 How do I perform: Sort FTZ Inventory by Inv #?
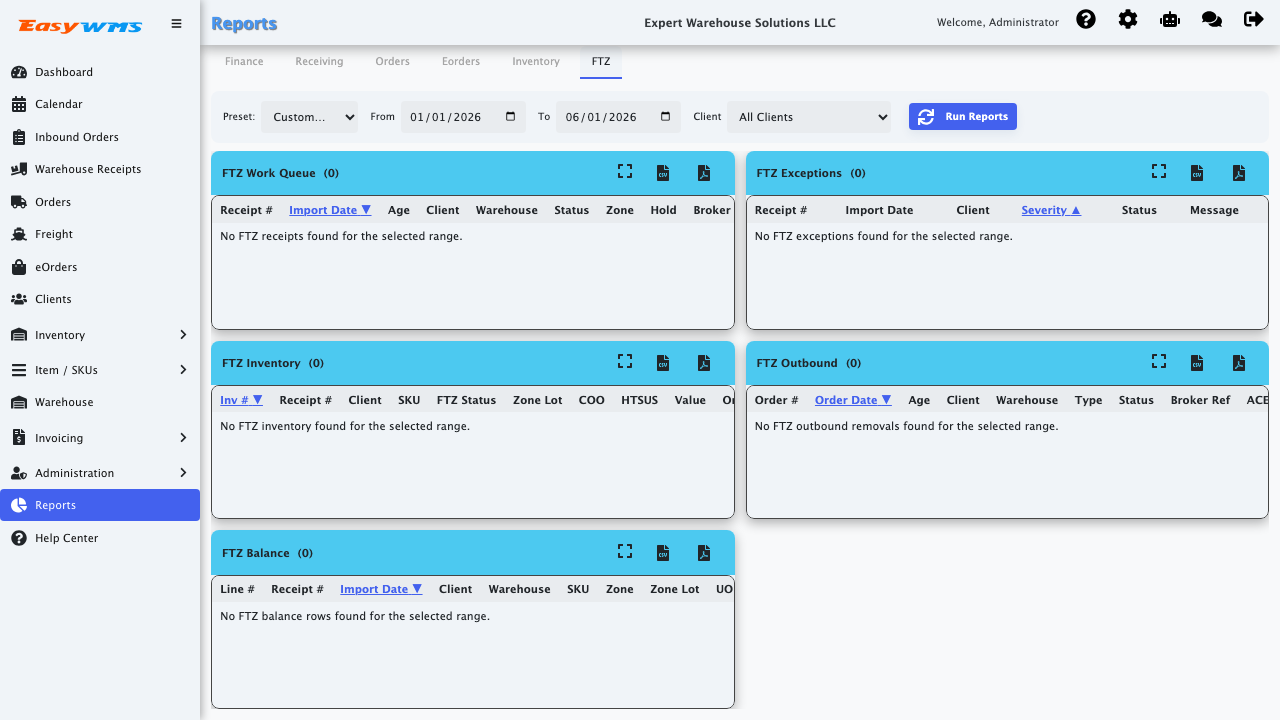coord(241,400)
